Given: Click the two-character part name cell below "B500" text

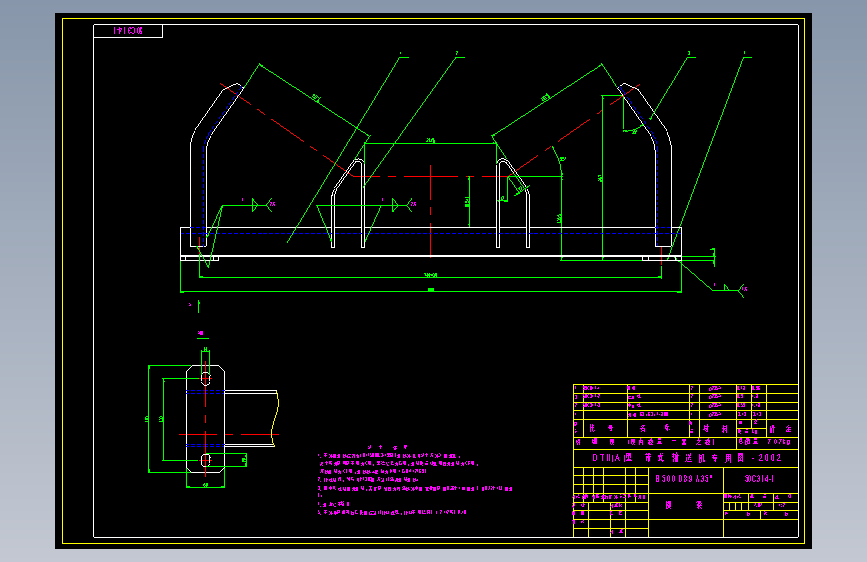Looking at the screenshot, I should 684,505.
